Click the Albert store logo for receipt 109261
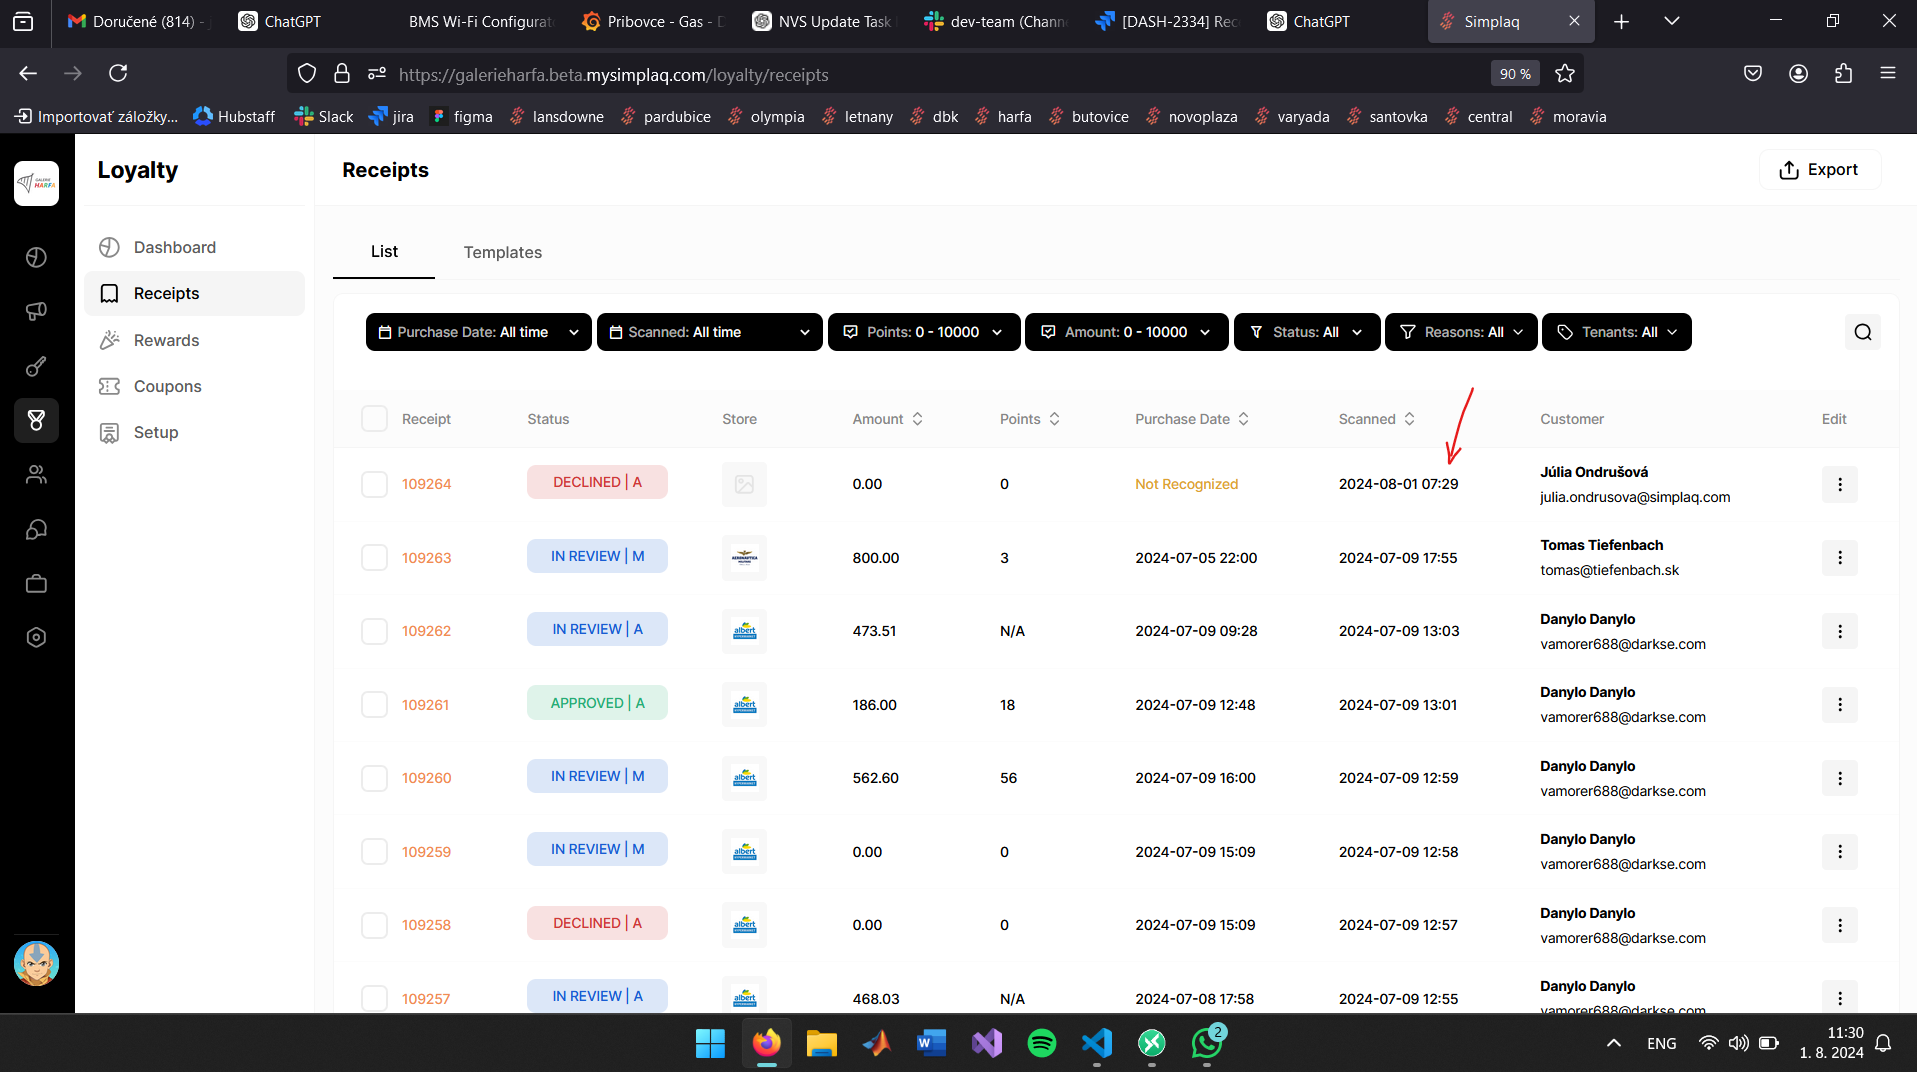 [x=744, y=705]
